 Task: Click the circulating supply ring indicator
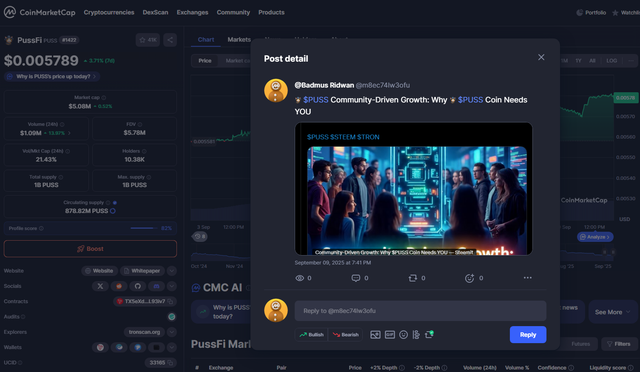pos(113,211)
